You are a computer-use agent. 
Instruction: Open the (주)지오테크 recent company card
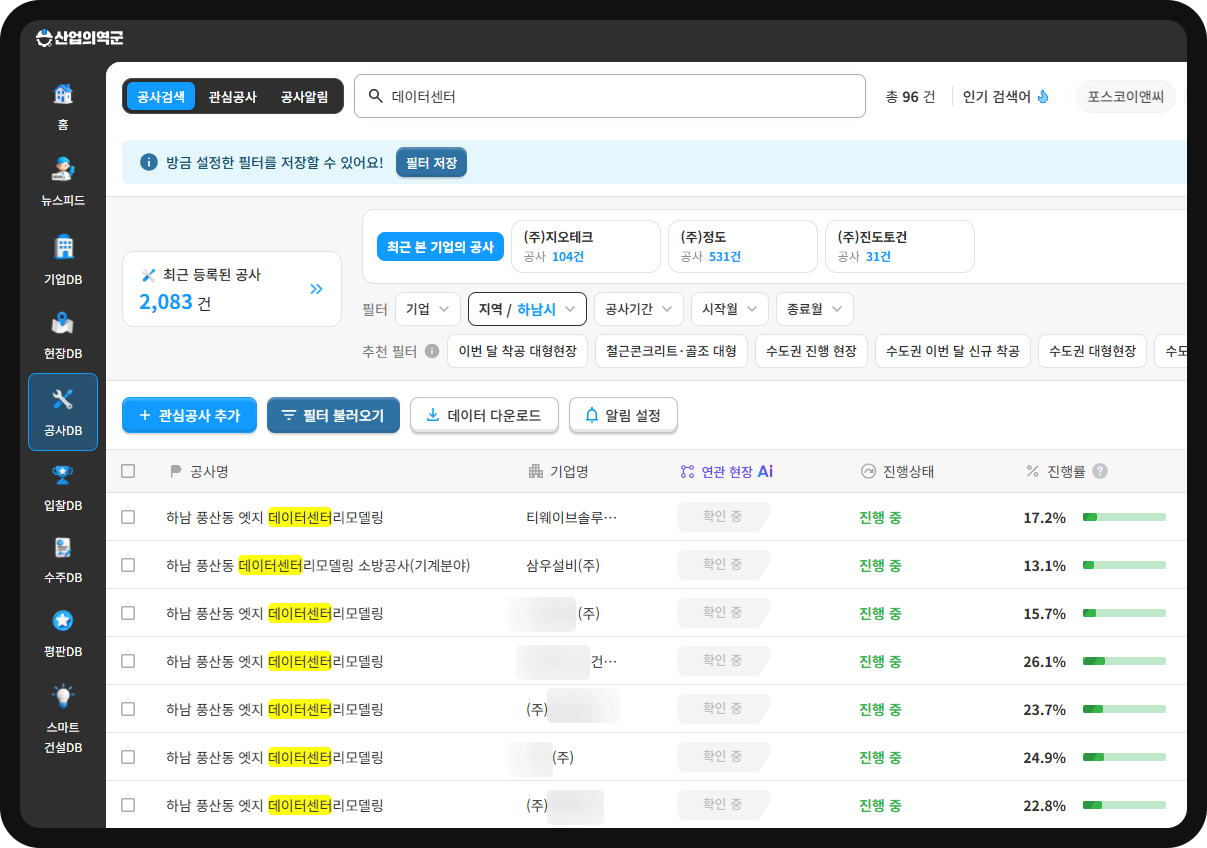(x=586, y=247)
